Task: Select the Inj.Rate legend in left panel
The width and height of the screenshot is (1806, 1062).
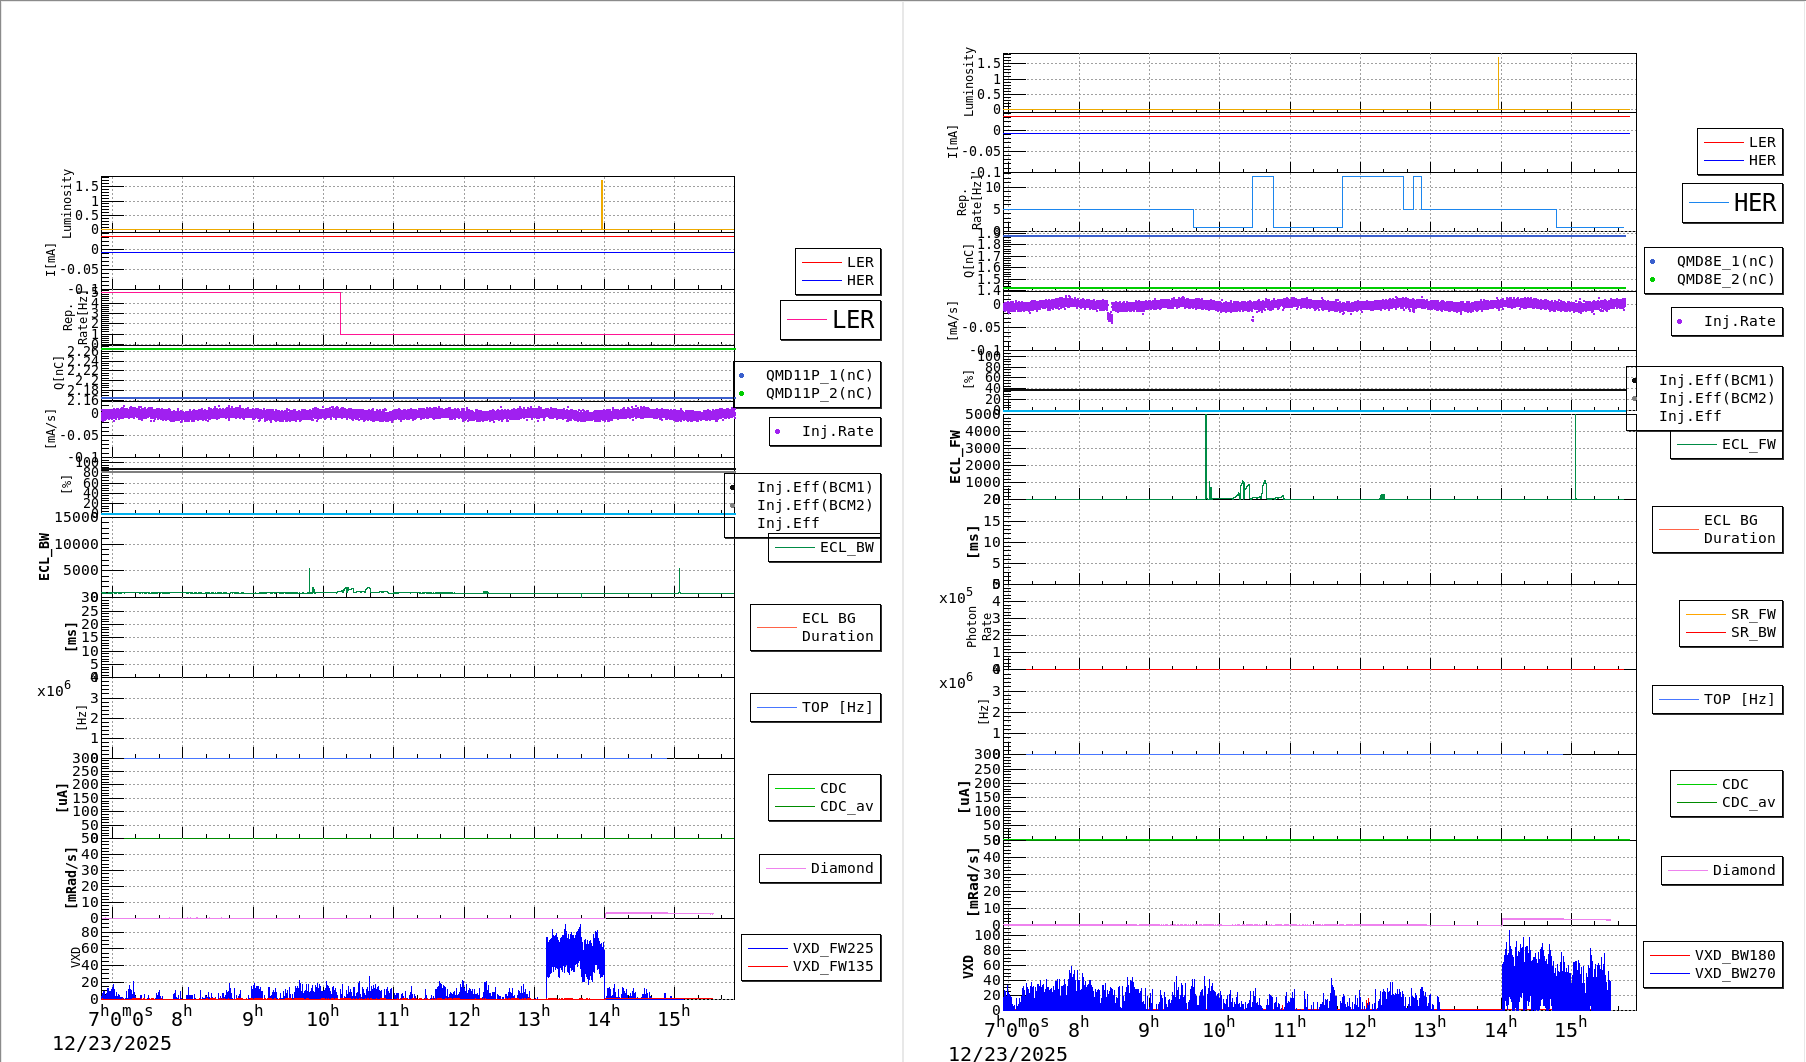Action: pos(826,431)
